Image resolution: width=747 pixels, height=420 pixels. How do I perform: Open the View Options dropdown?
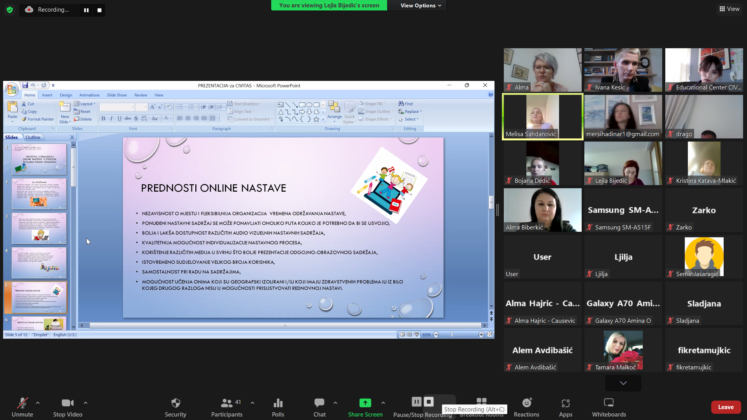pyautogui.click(x=421, y=5)
